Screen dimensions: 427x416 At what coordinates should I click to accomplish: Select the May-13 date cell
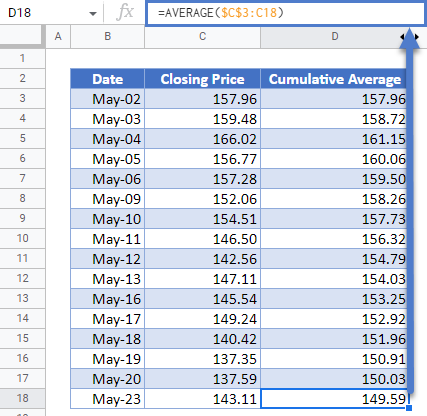tap(107, 279)
